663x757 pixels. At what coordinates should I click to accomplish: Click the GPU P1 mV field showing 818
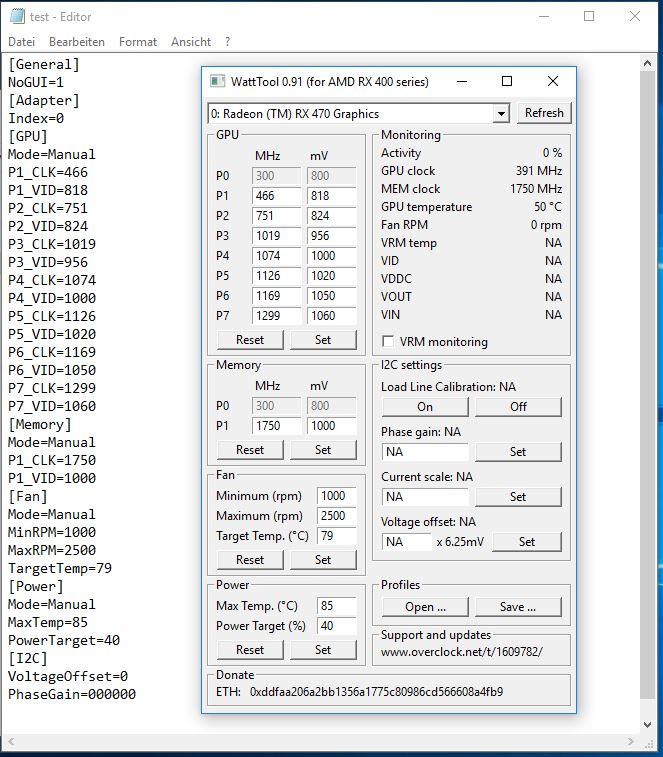331,196
